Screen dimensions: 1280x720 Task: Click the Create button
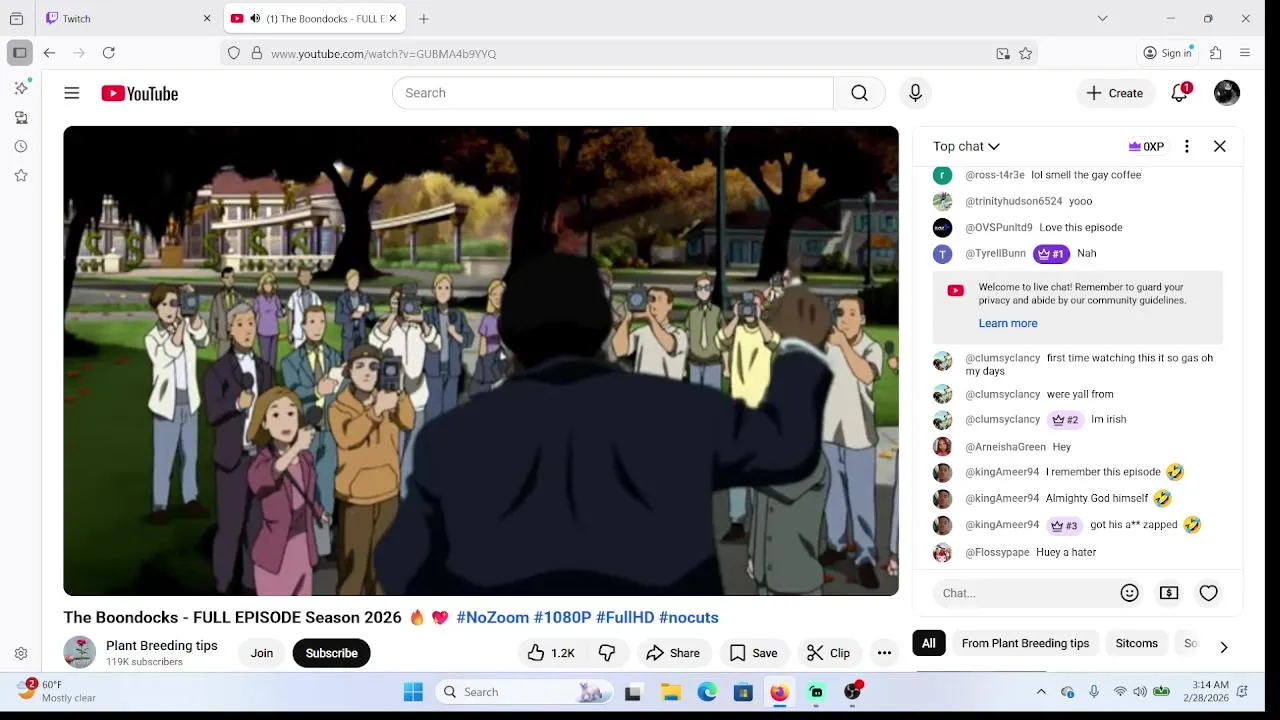[1115, 93]
